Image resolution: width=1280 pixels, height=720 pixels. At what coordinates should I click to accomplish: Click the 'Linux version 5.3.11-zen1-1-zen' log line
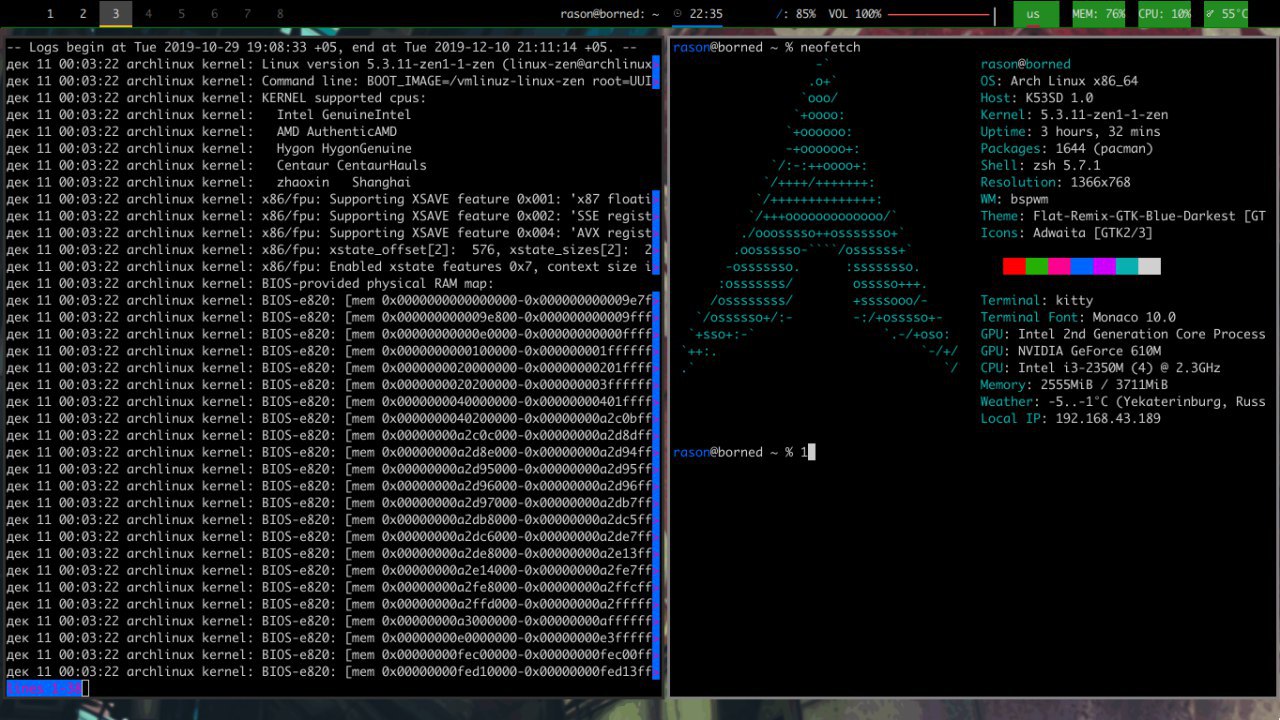click(x=329, y=64)
